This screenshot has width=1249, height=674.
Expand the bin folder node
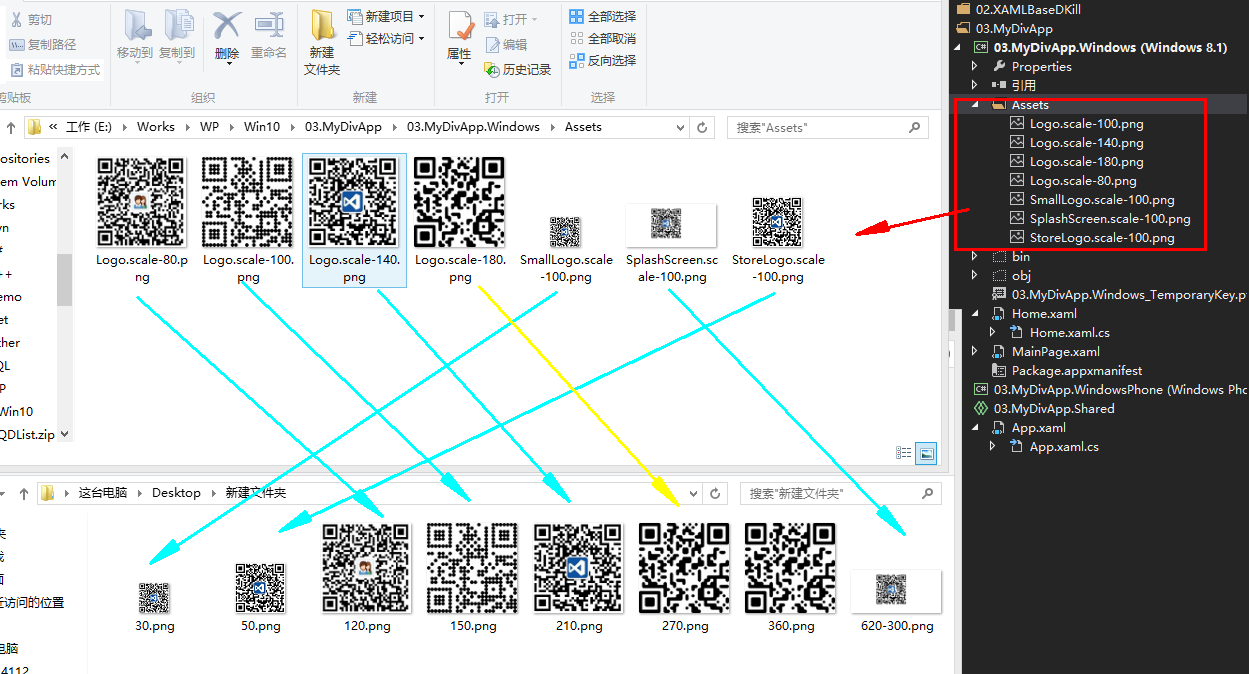pyautogui.click(x=975, y=257)
